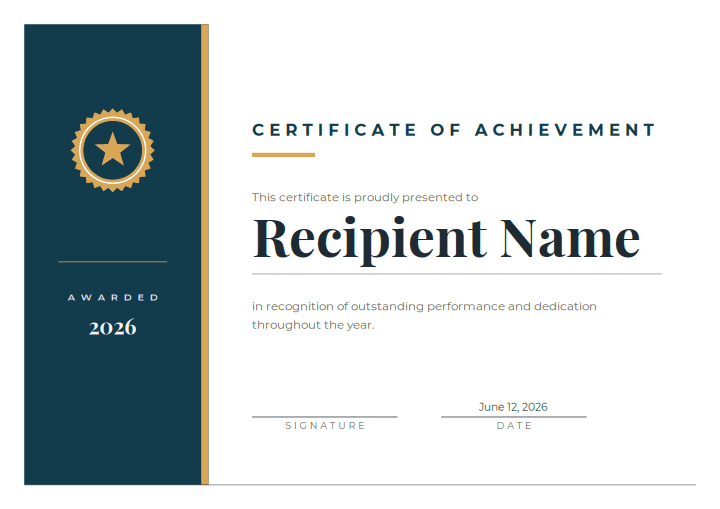Select the 'CERTIFICATE OF ACHIEVEMENT' heading
This screenshot has height=509, width=720.
coord(454,130)
